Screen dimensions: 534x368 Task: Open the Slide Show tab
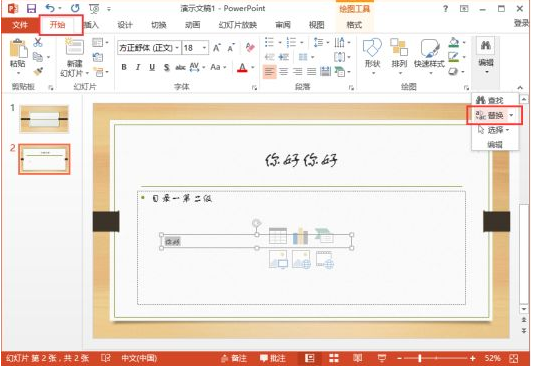[238, 25]
